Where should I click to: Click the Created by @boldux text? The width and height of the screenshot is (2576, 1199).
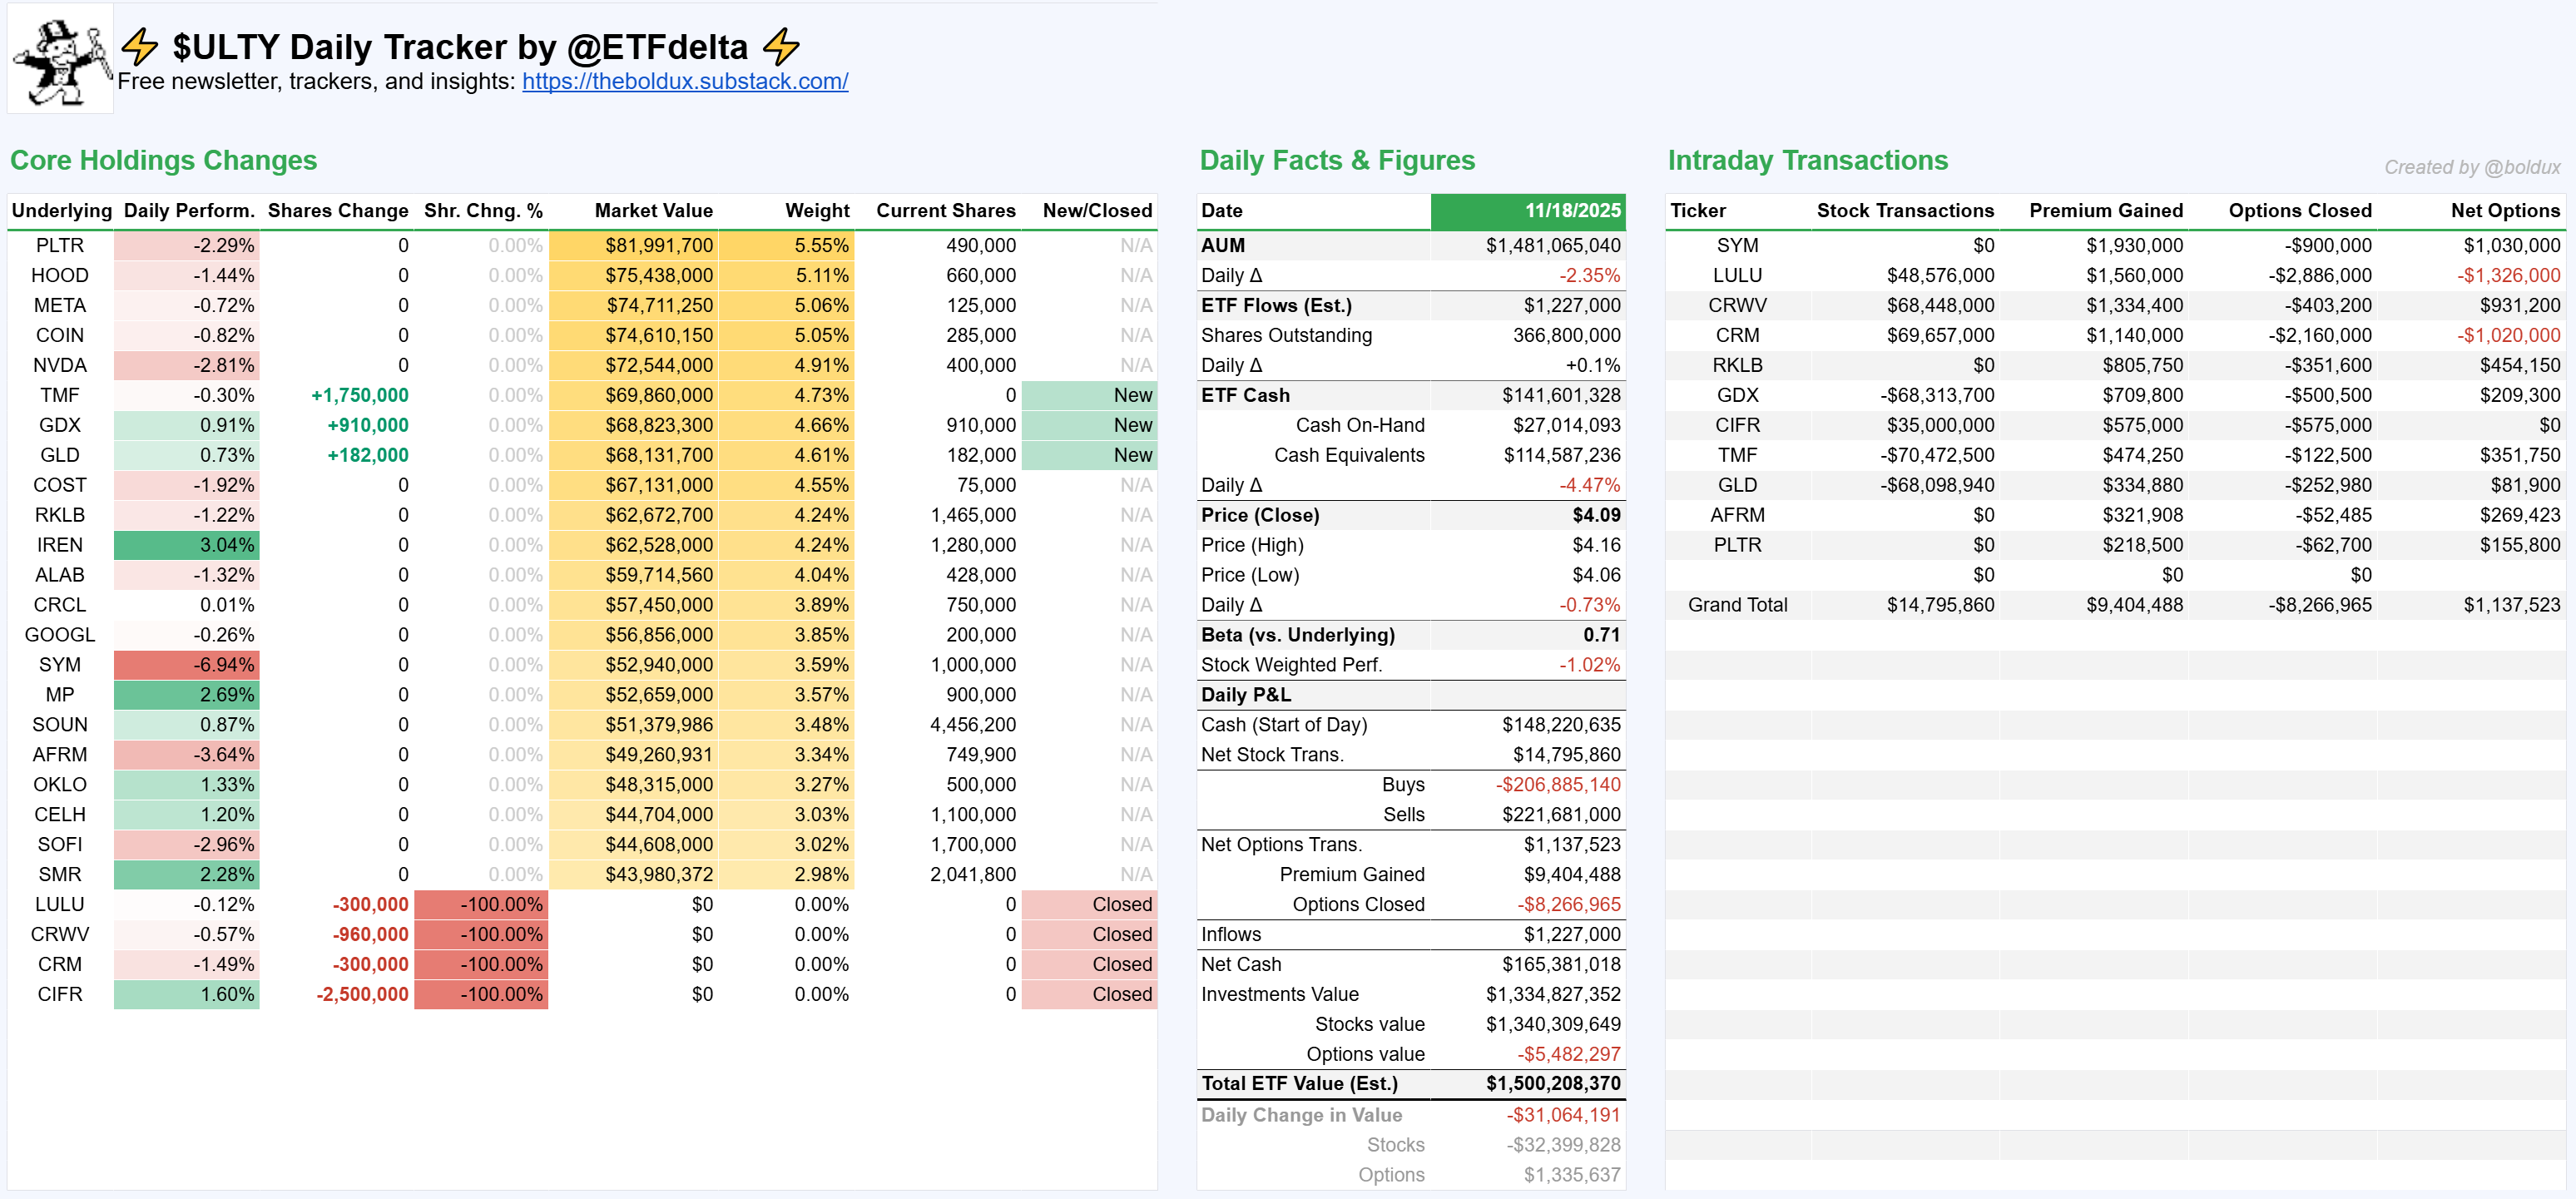2471,168
